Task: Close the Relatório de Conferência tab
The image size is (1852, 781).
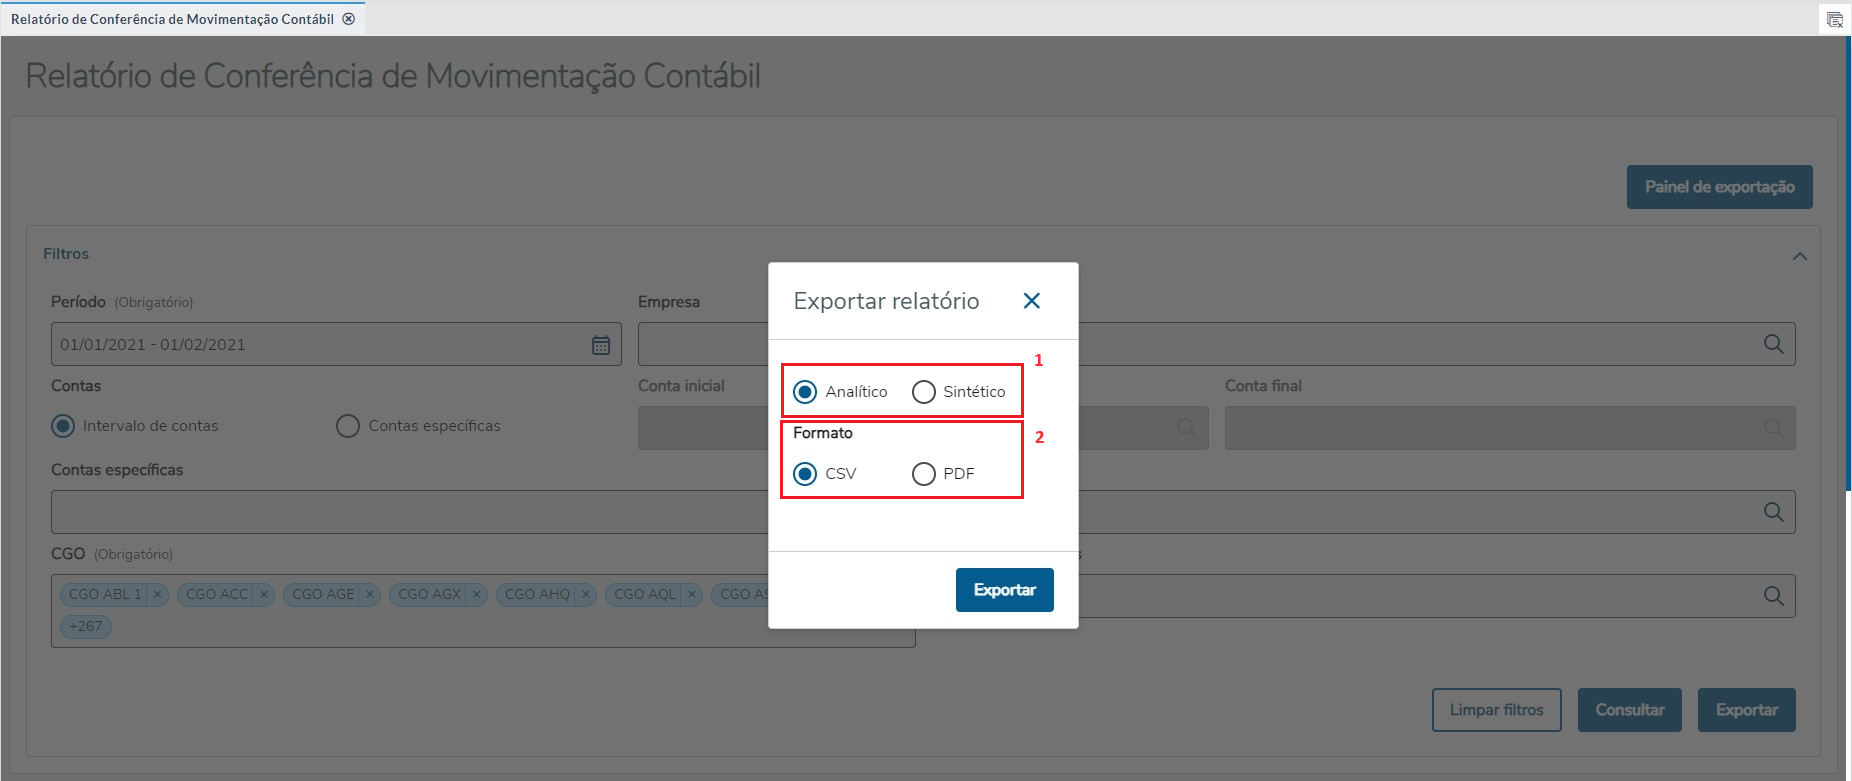Action: (348, 19)
